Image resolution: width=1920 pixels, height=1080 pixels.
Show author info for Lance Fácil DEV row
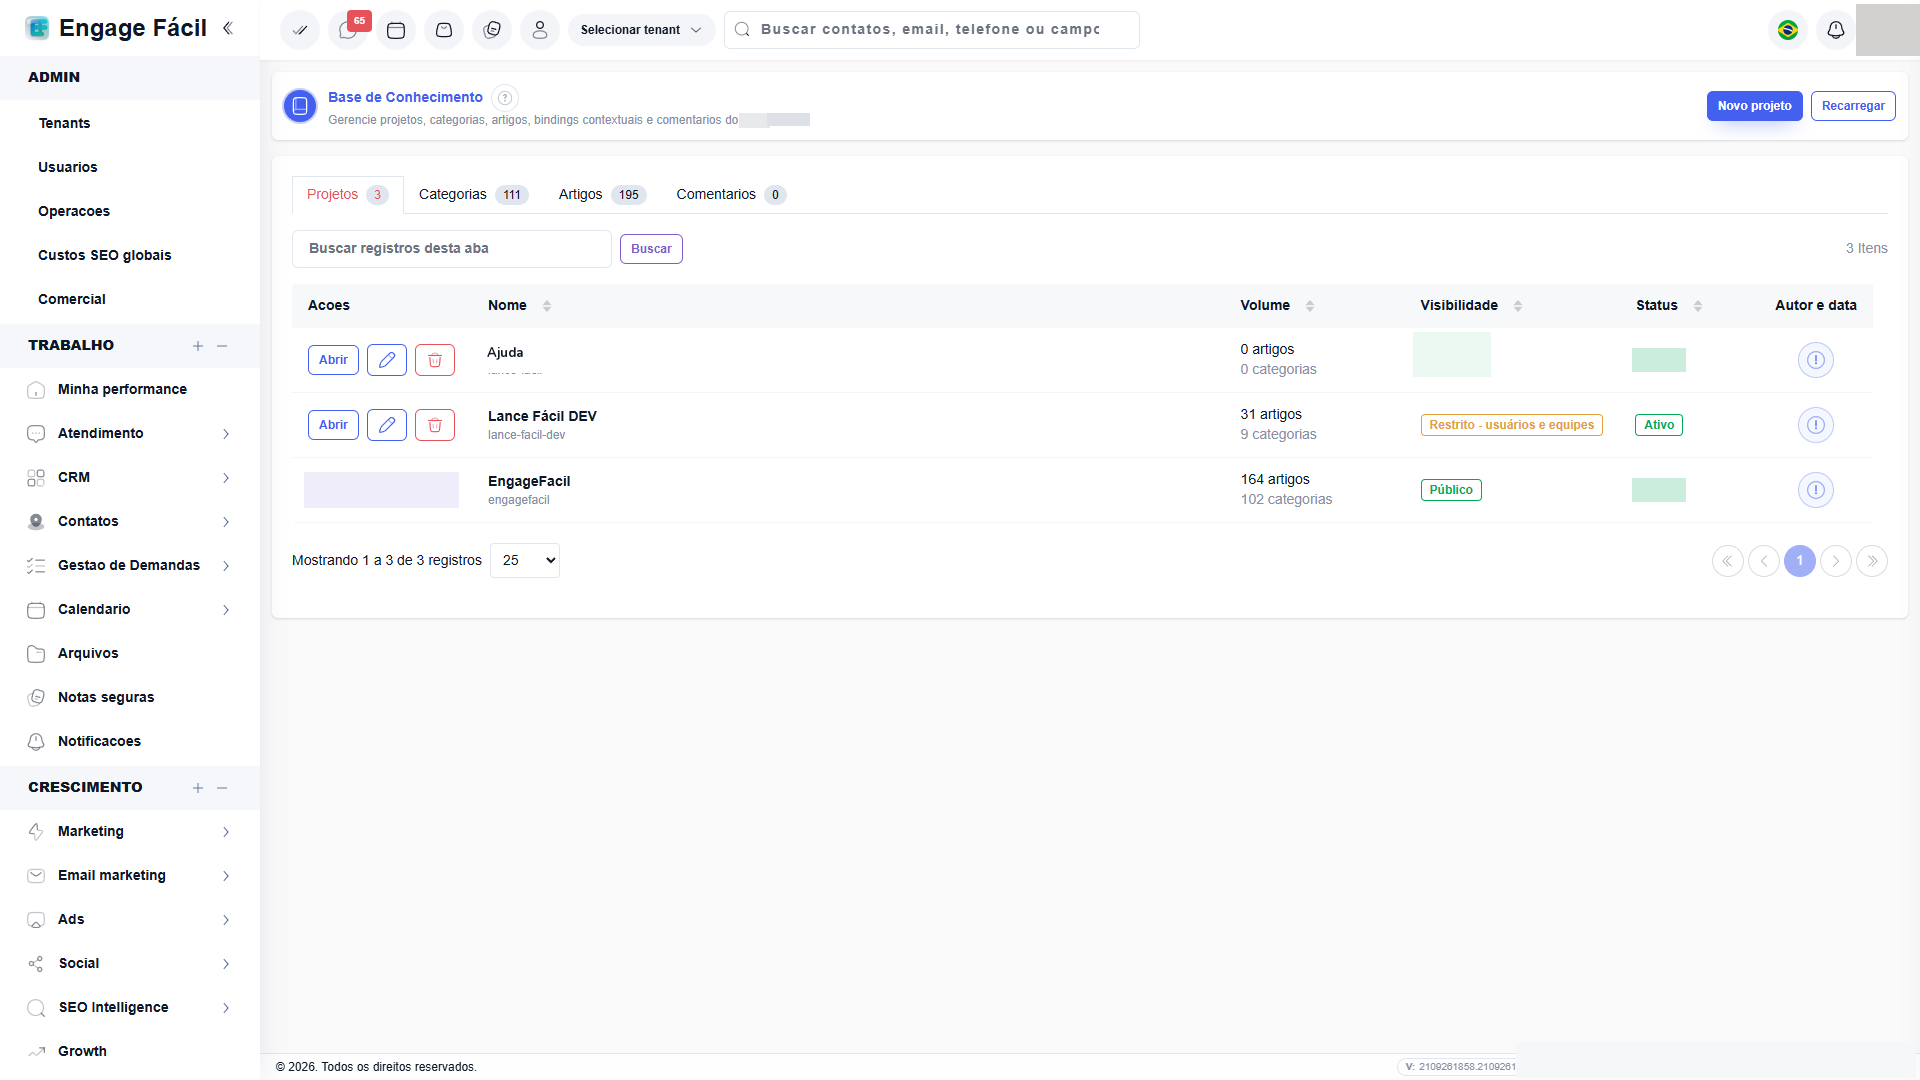pos(1816,425)
